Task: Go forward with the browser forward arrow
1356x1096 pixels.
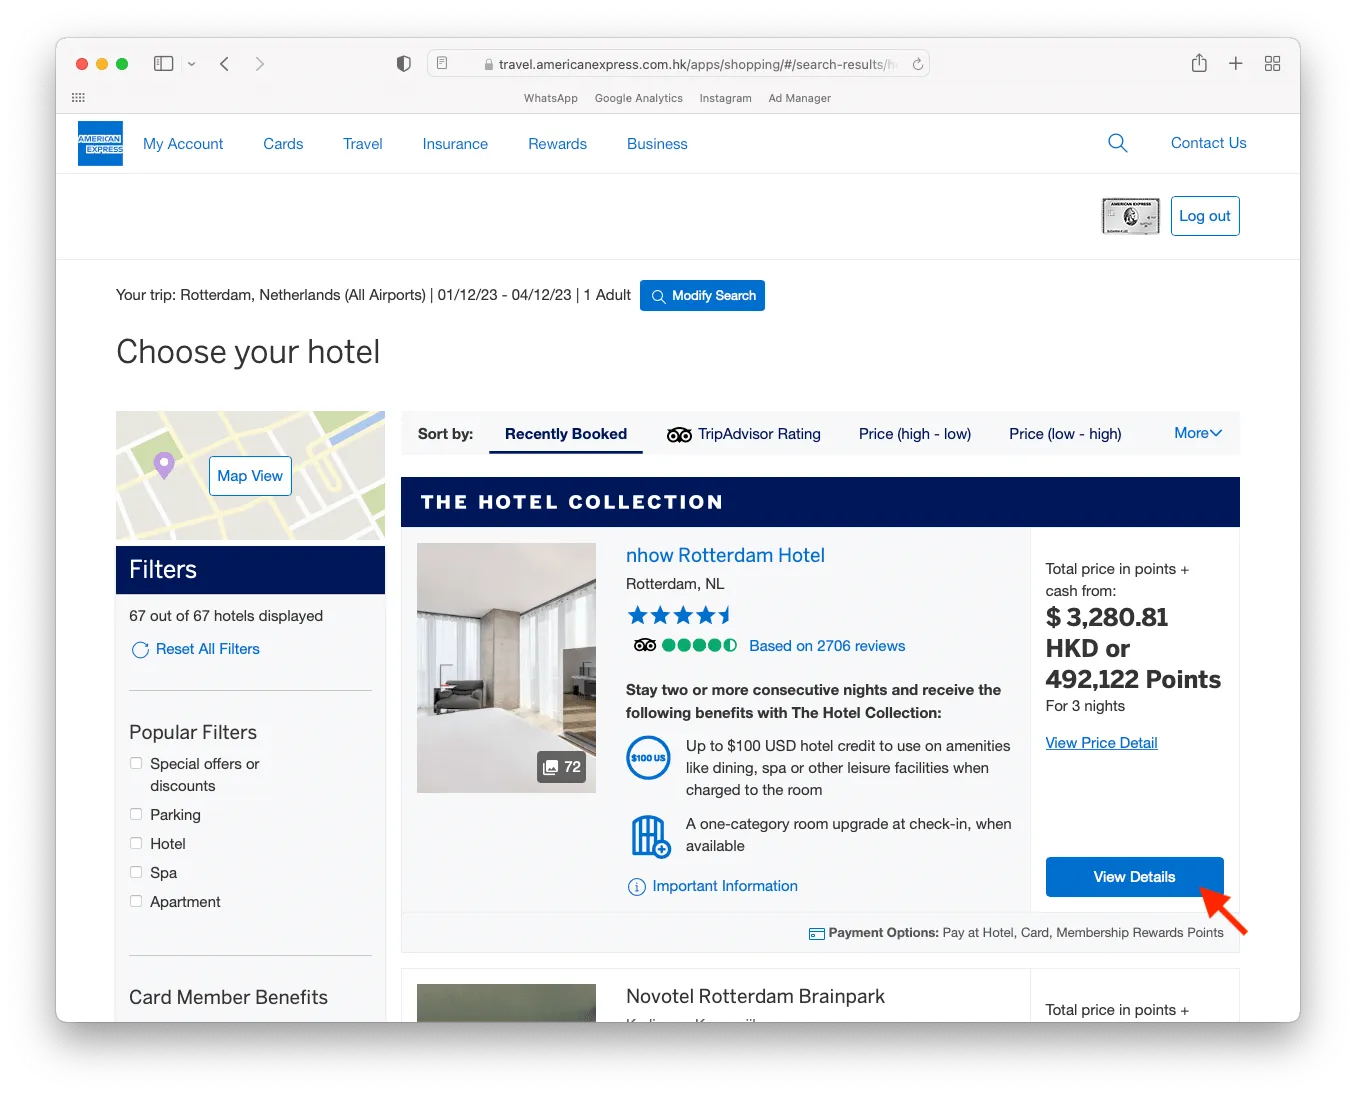Action: tap(260, 64)
